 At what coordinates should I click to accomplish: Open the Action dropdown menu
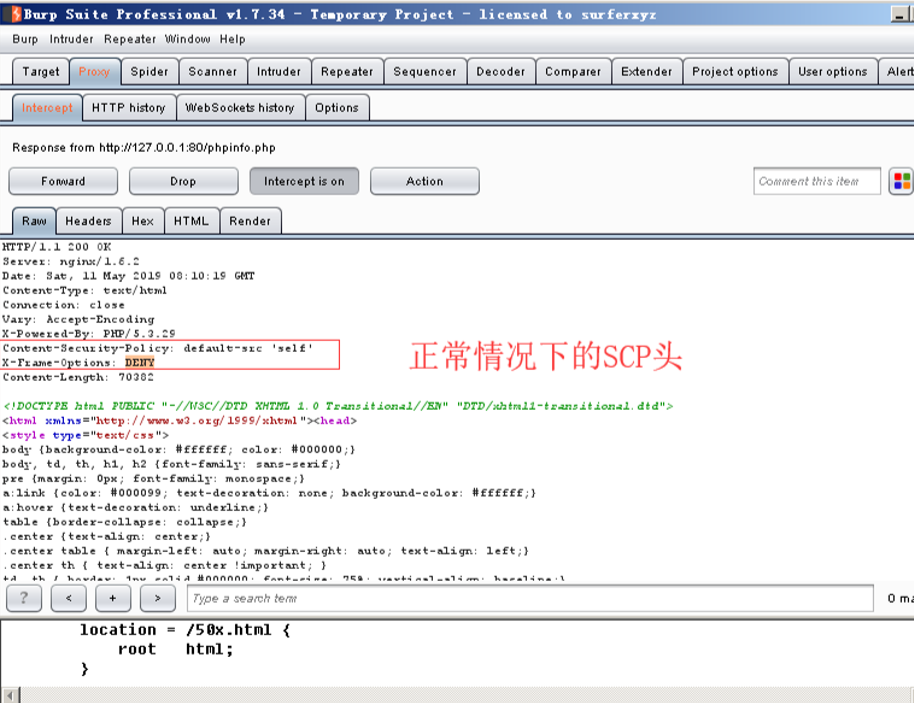(424, 181)
